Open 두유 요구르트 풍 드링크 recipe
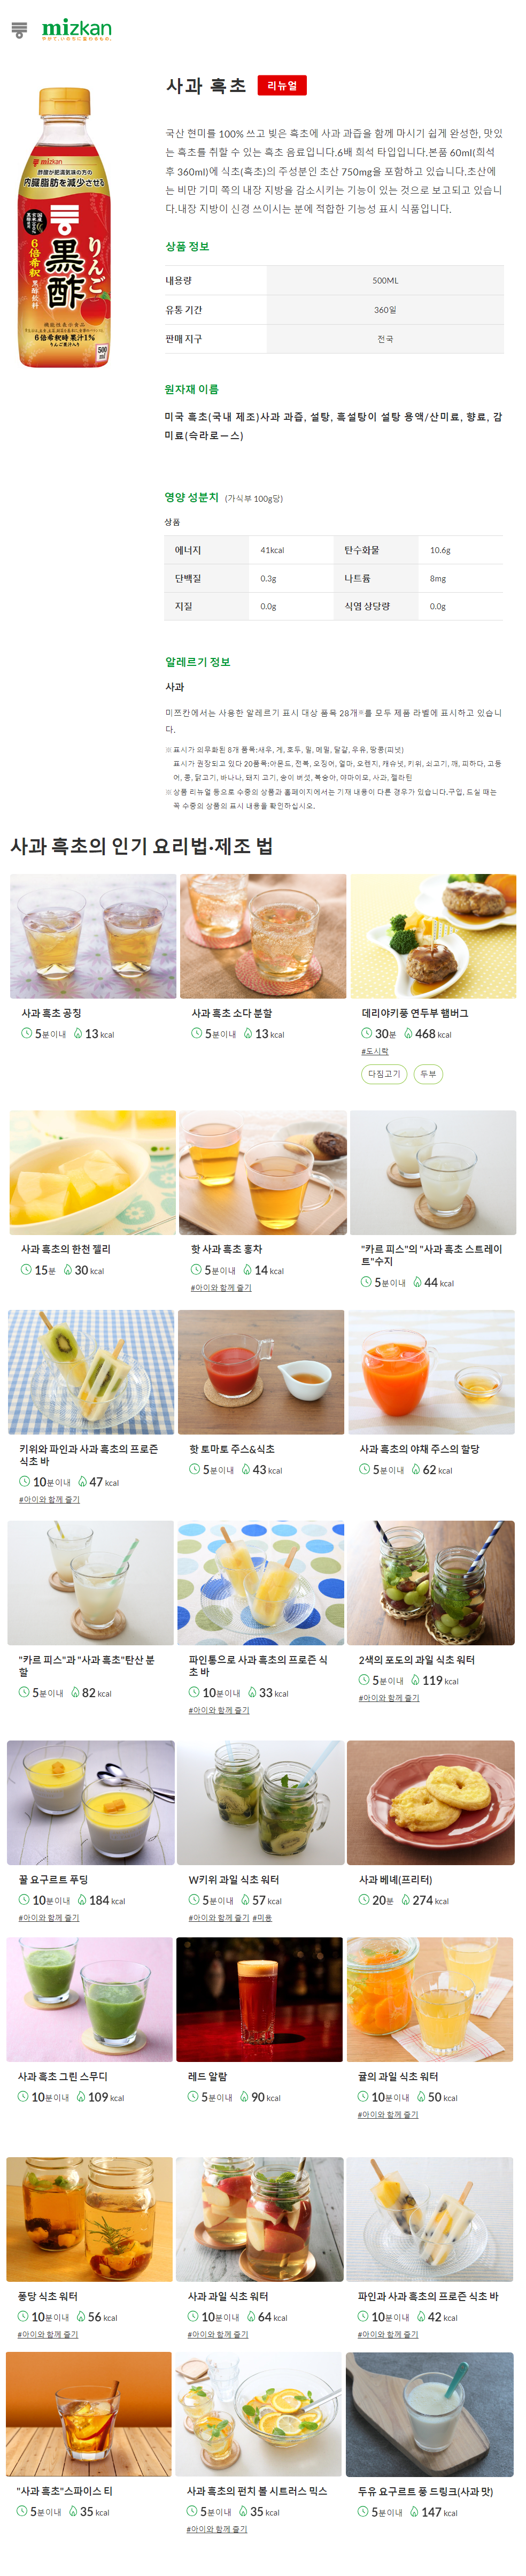The height and width of the screenshot is (2576, 526). tap(430, 2414)
